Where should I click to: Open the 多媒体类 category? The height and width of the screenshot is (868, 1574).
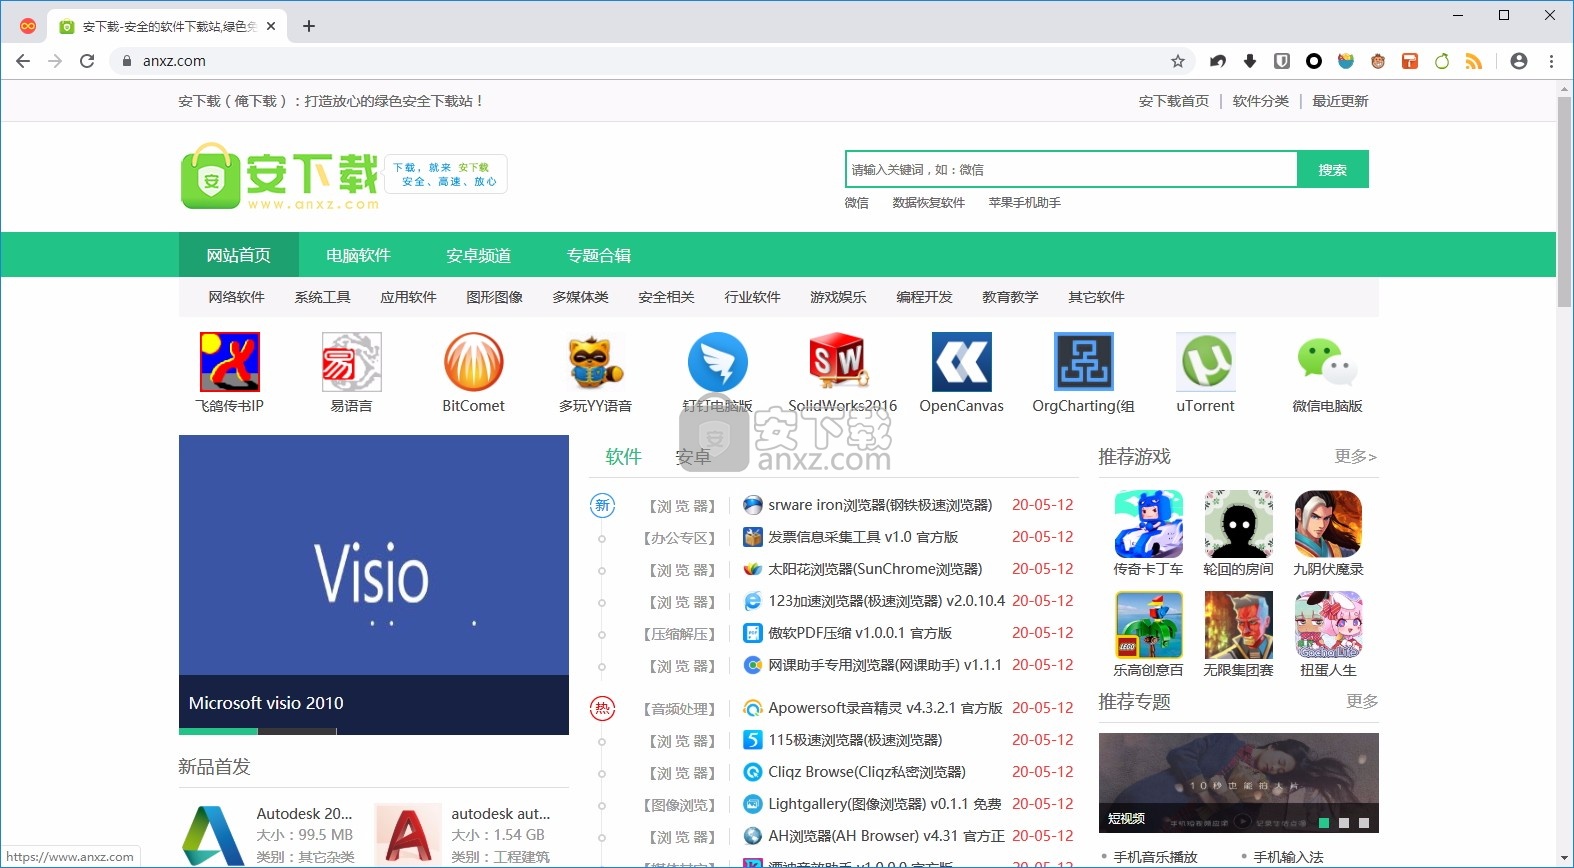tap(581, 297)
